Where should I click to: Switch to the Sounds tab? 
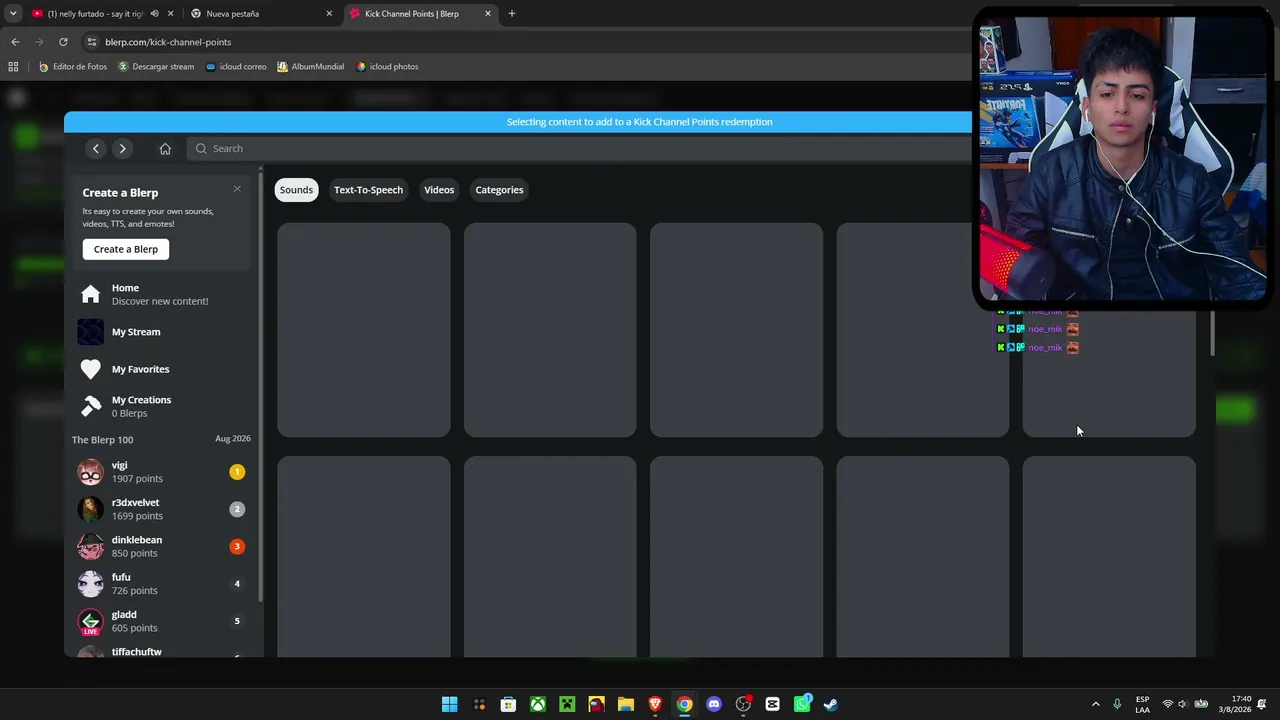click(x=296, y=190)
